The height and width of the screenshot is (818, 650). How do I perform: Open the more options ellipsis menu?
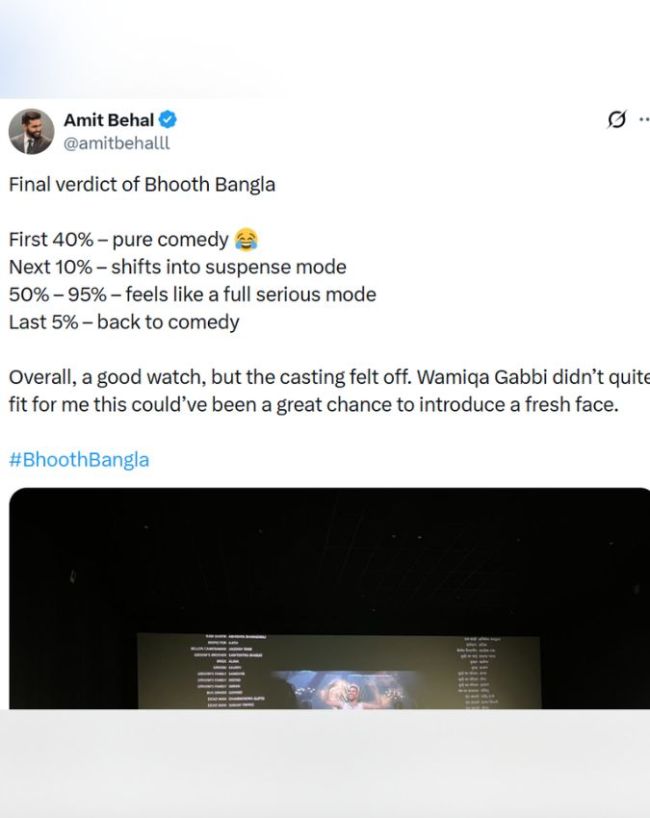coord(644,120)
